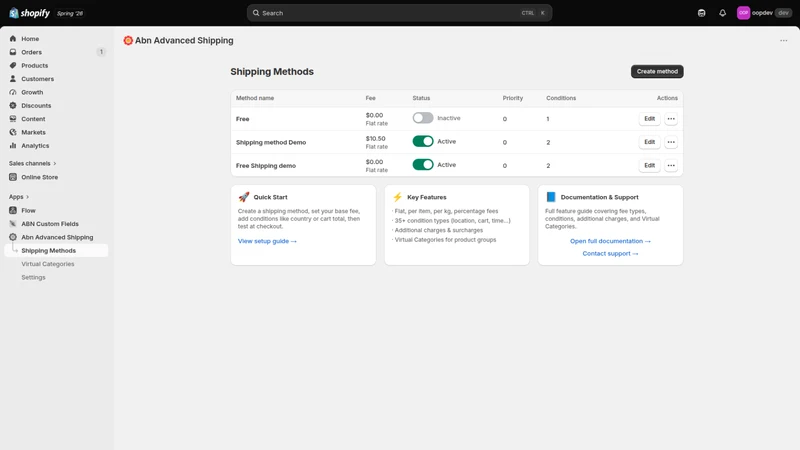Click the Contact support link

pyautogui.click(x=610, y=254)
